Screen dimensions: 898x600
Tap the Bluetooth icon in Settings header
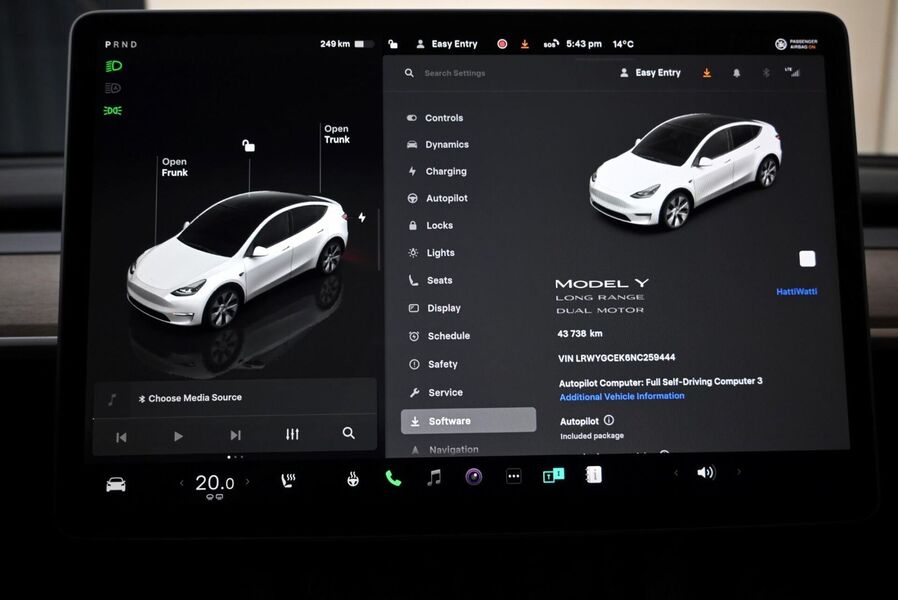[766, 72]
